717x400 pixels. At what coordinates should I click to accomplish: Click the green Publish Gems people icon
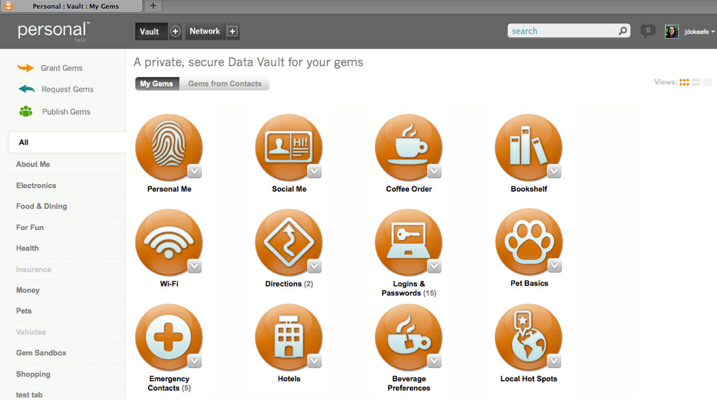[26, 111]
